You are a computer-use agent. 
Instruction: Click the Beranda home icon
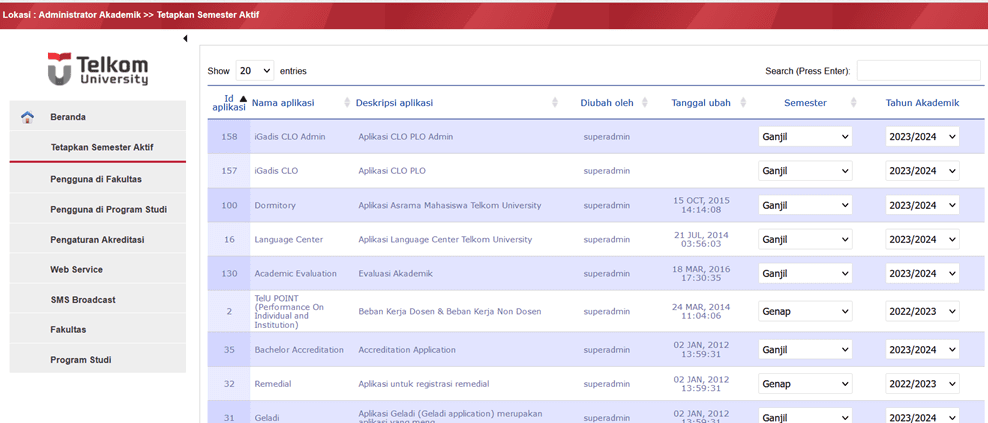pos(27,117)
